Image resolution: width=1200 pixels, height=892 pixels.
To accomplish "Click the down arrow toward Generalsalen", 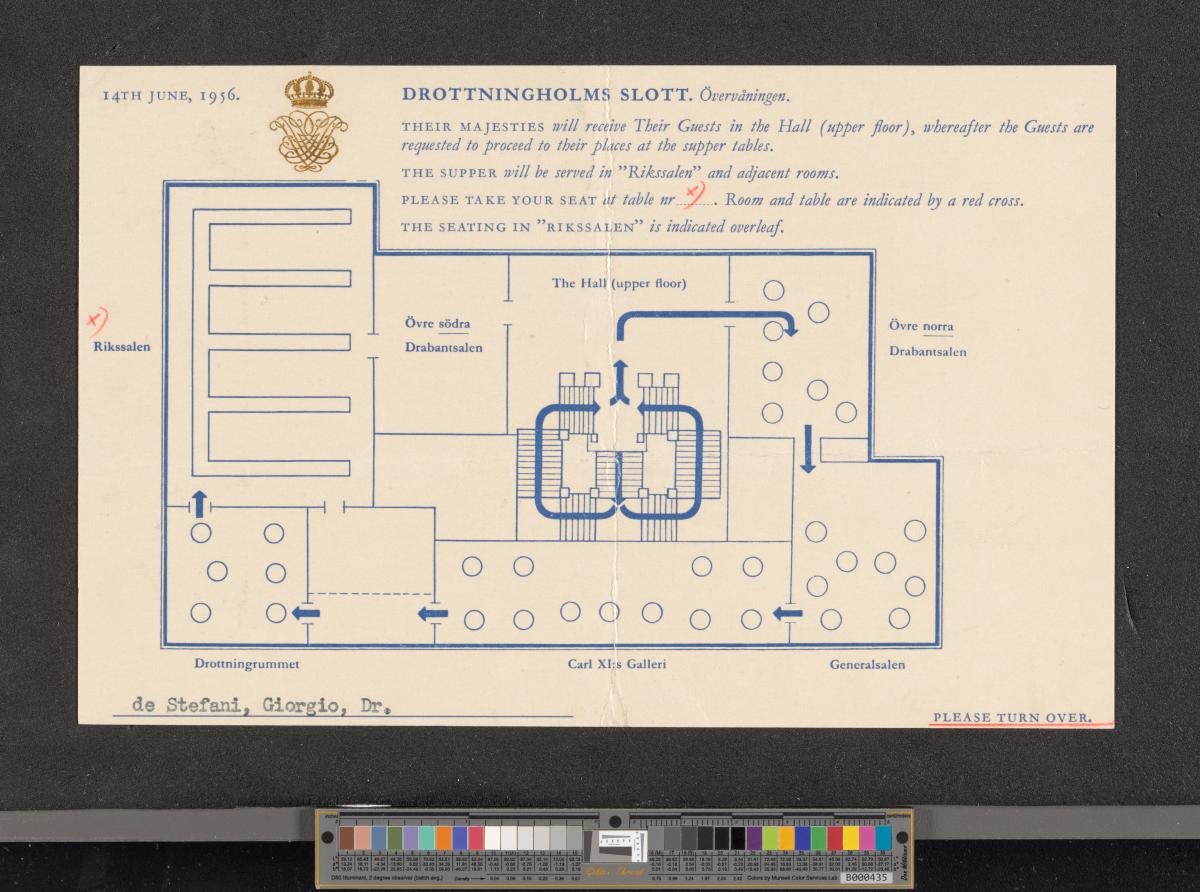I will point(808,449).
